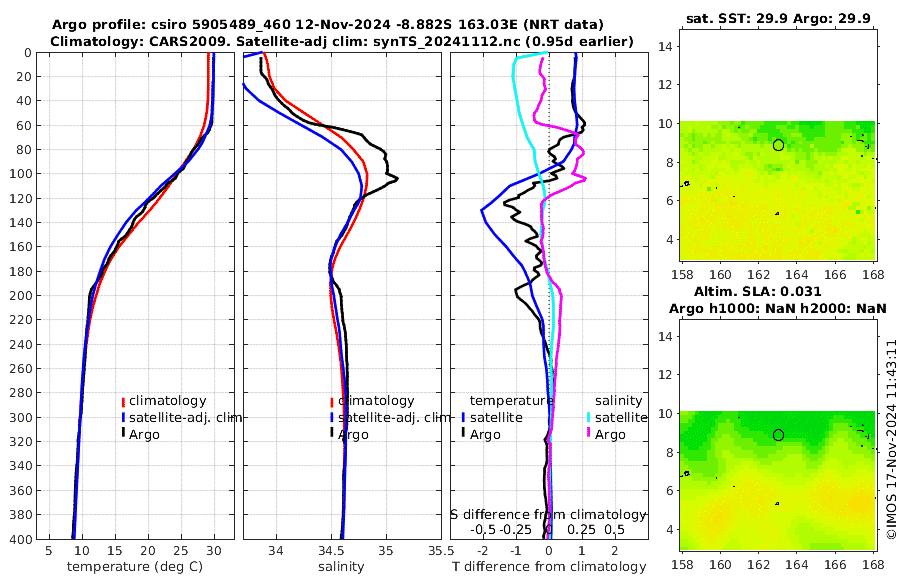Screen dimensions: 900x580
Task: Click the float position circle on SLA map
Action: (778, 435)
